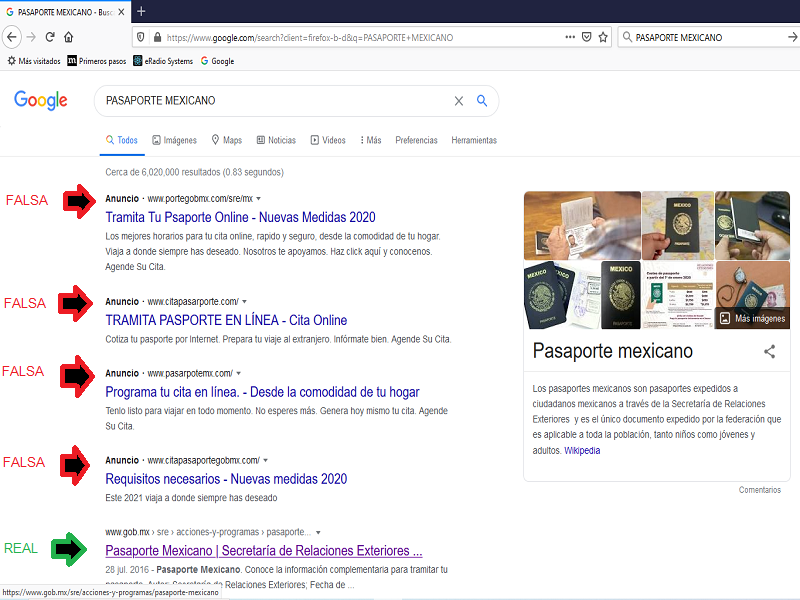This screenshot has width=800, height=600.
Task: Expand gob.mx result dropdown arrow
Action: pos(318,533)
